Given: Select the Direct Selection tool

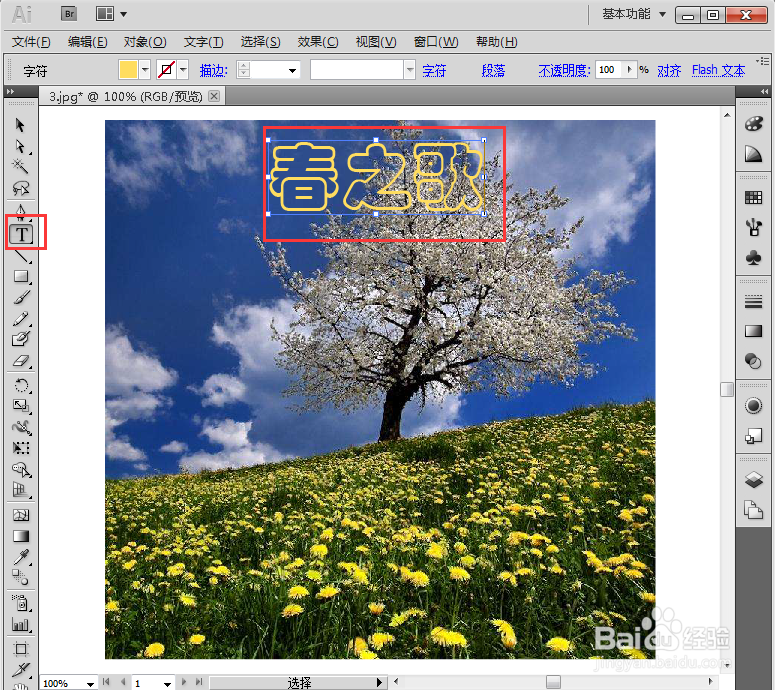Looking at the screenshot, I should 20,147.
